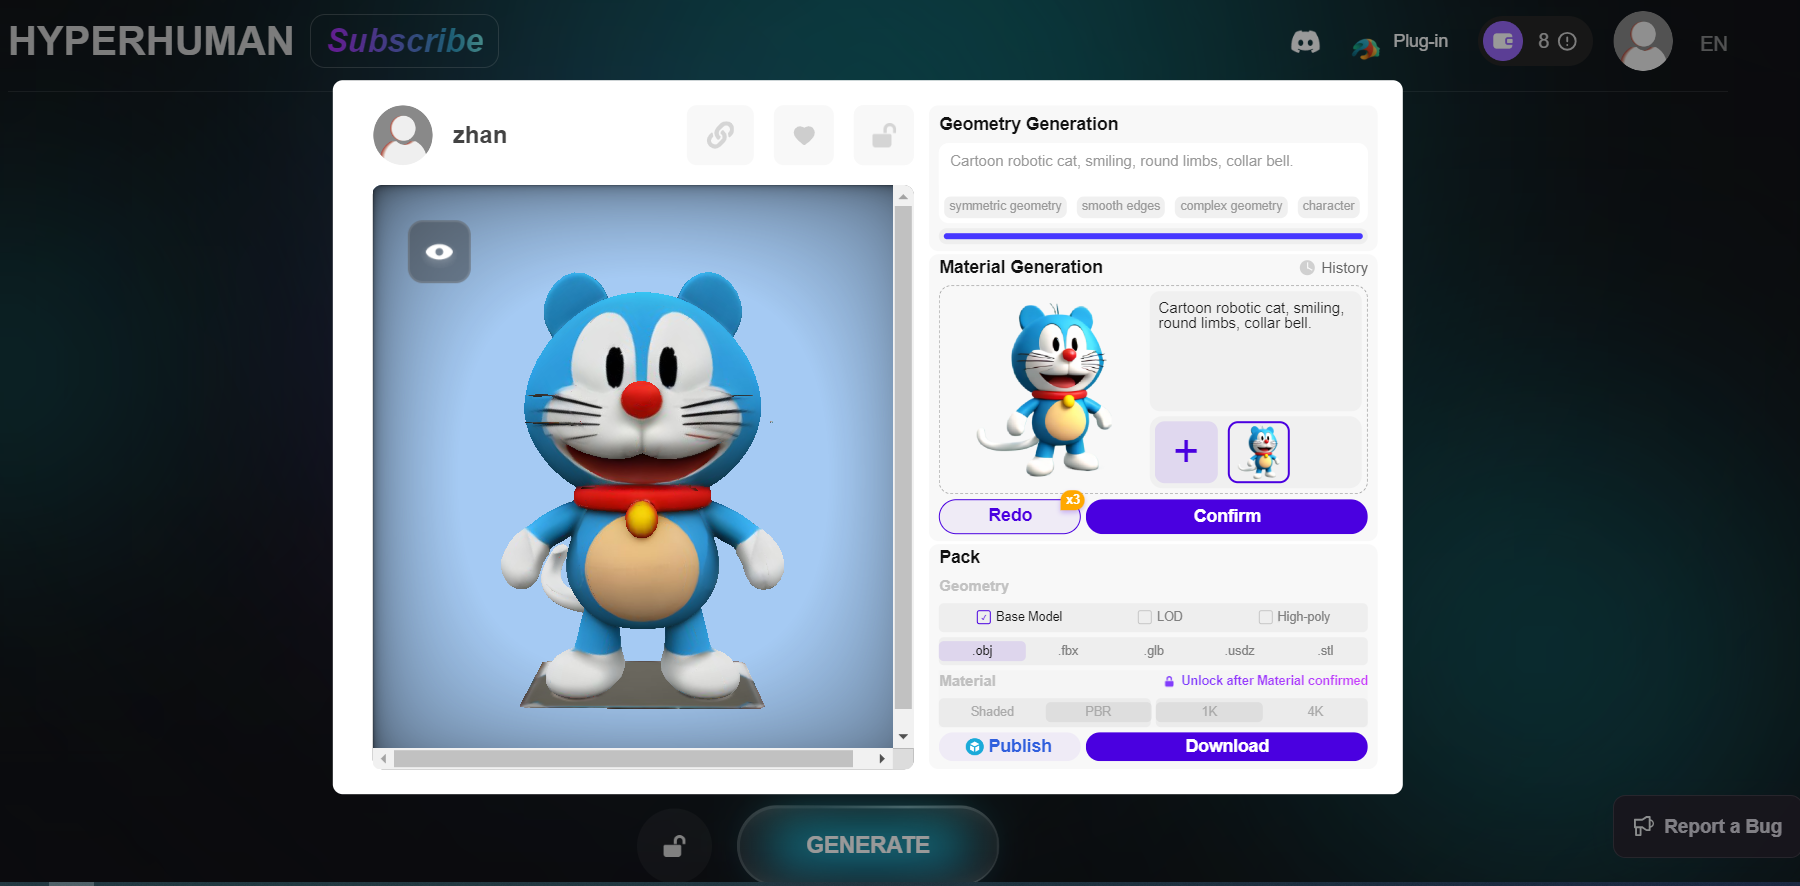The width and height of the screenshot is (1800, 886).
Task: Select the .stl format
Action: 1325,651
